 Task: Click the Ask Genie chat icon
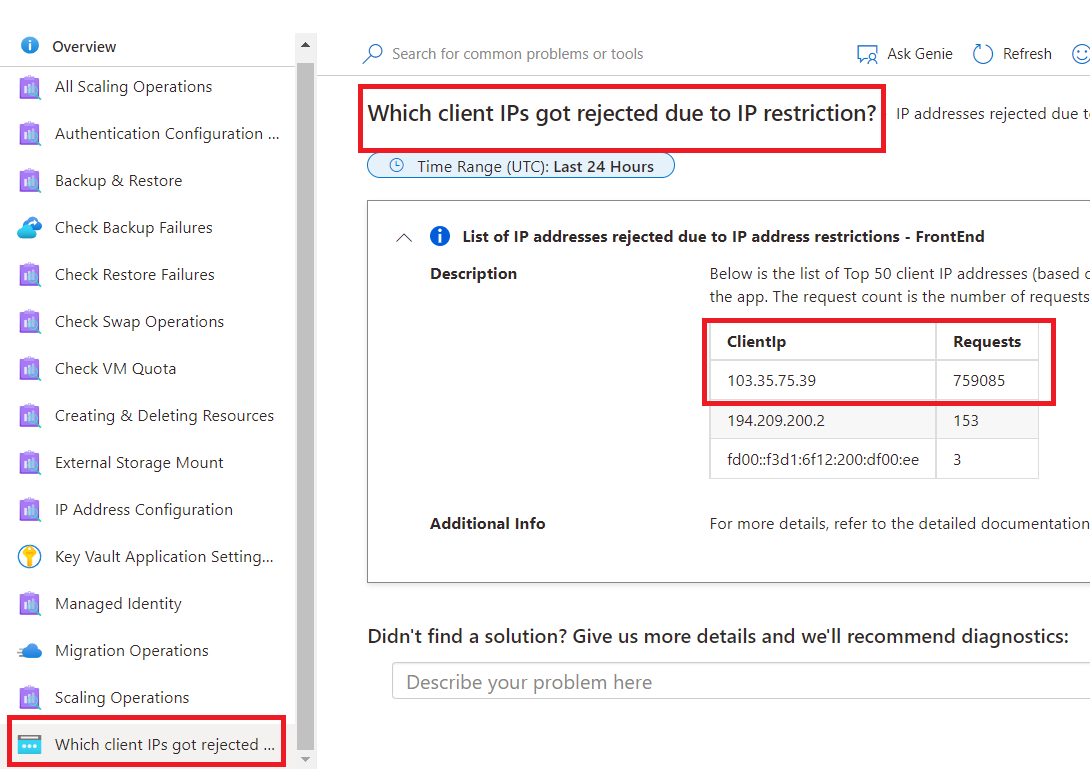pos(866,53)
